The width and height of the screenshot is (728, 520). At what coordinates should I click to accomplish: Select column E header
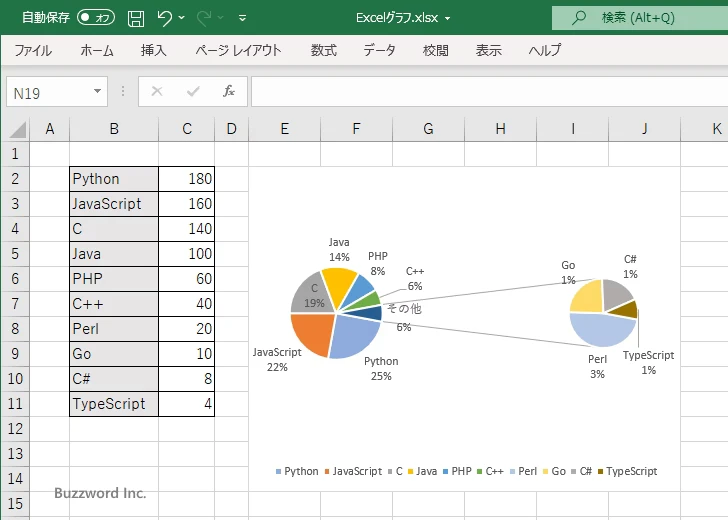pos(285,129)
